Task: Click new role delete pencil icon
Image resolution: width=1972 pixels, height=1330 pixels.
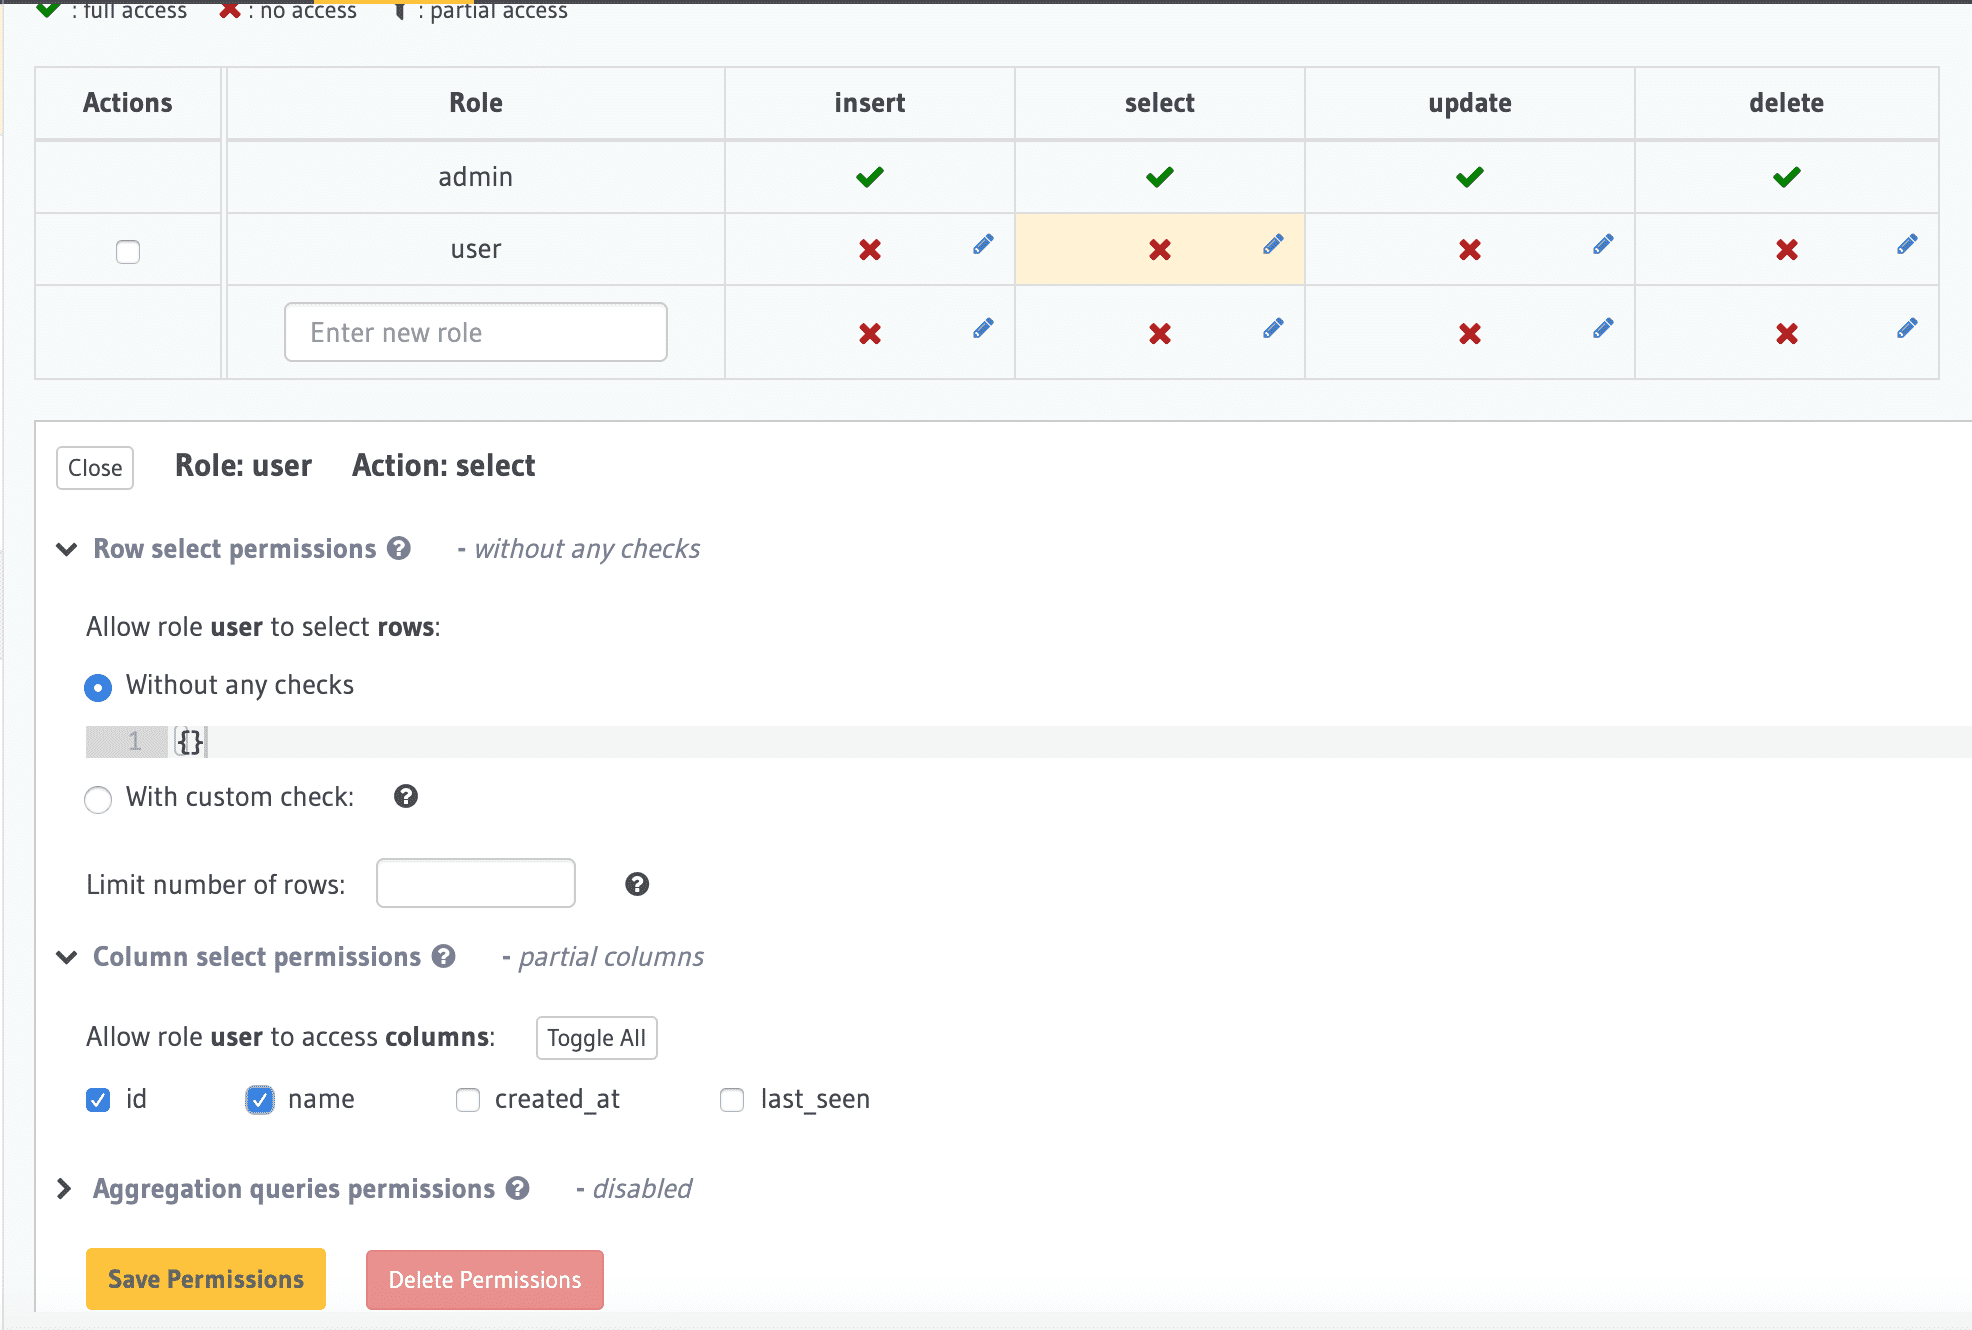Action: 1907,329
